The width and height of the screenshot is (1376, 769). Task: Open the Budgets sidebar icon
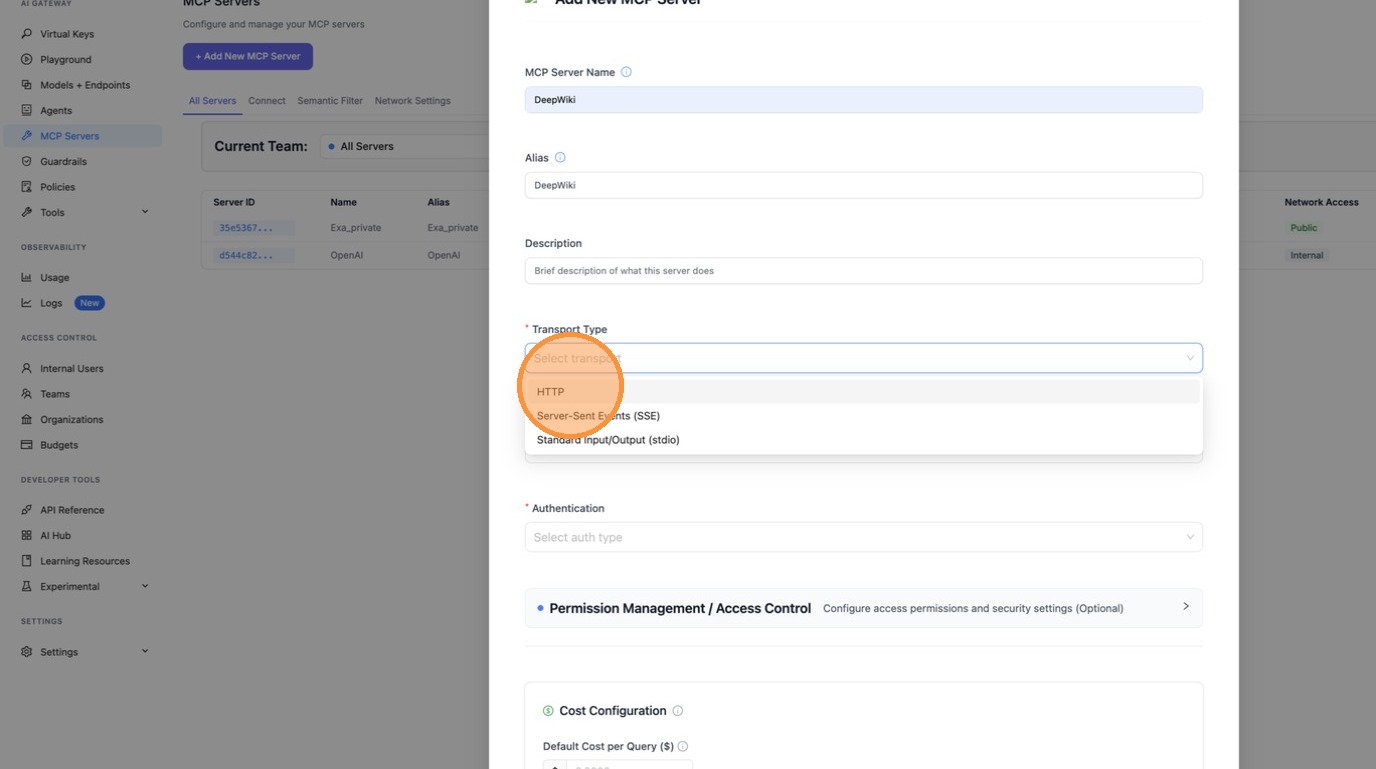27,445
